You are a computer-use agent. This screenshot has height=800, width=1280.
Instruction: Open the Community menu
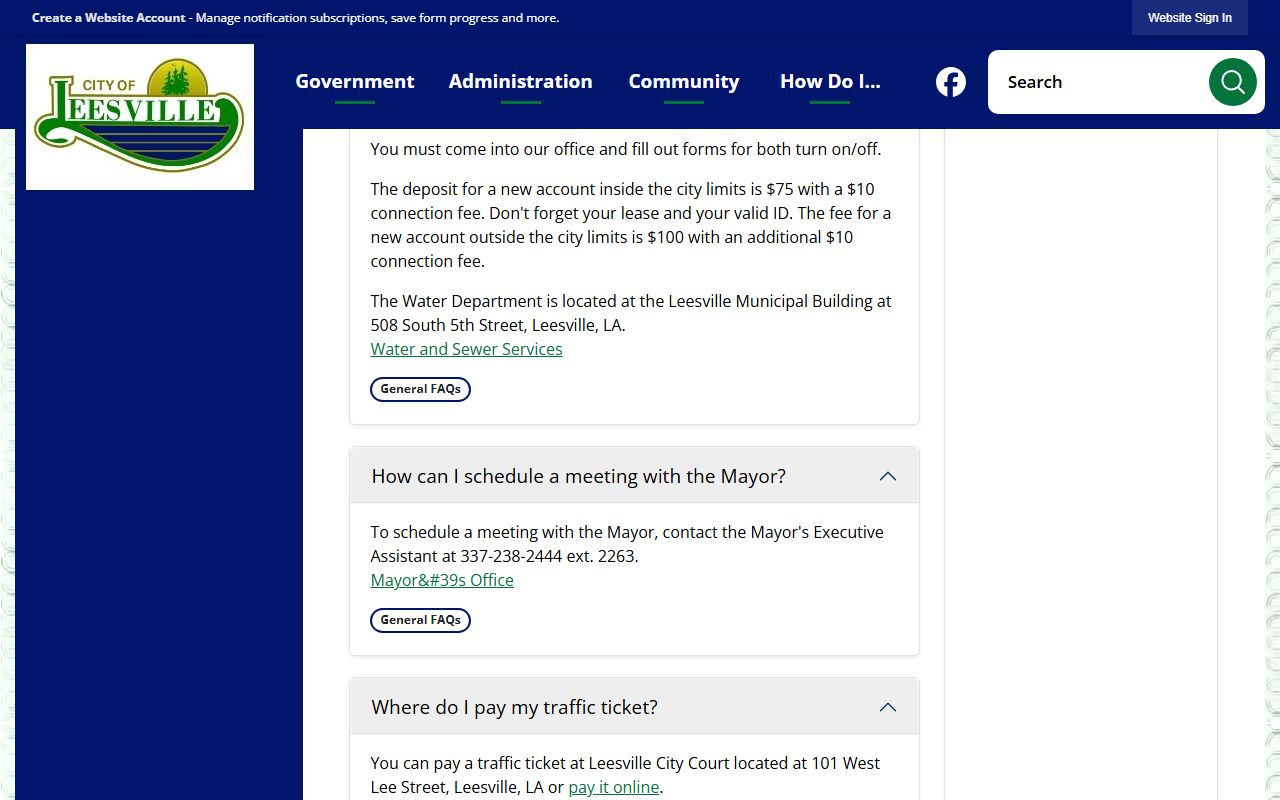click(x=684, y=82)
